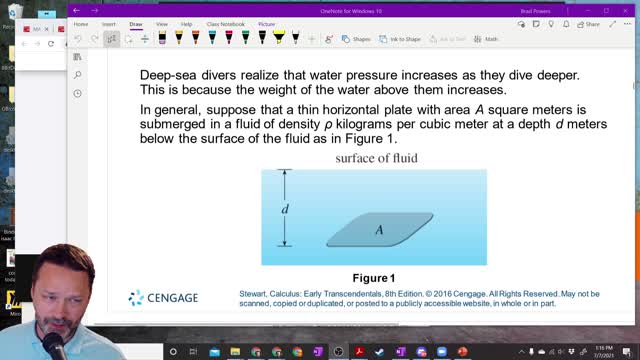Click the Ink to Shape button
This screenshot has height=360, width=640.
pyautogui.click(x=400, y=39)
